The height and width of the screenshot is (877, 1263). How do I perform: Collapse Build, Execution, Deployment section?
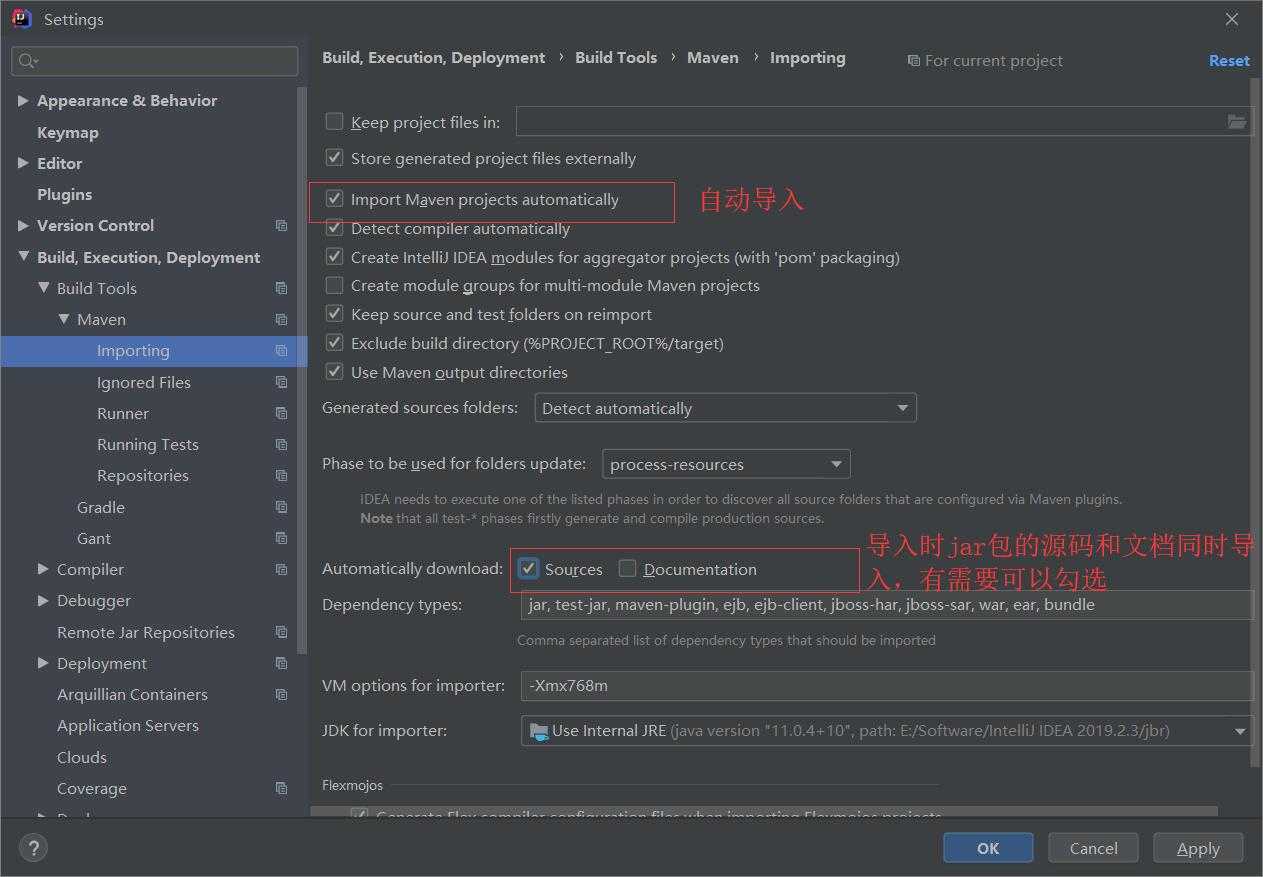tap(23, 257)
